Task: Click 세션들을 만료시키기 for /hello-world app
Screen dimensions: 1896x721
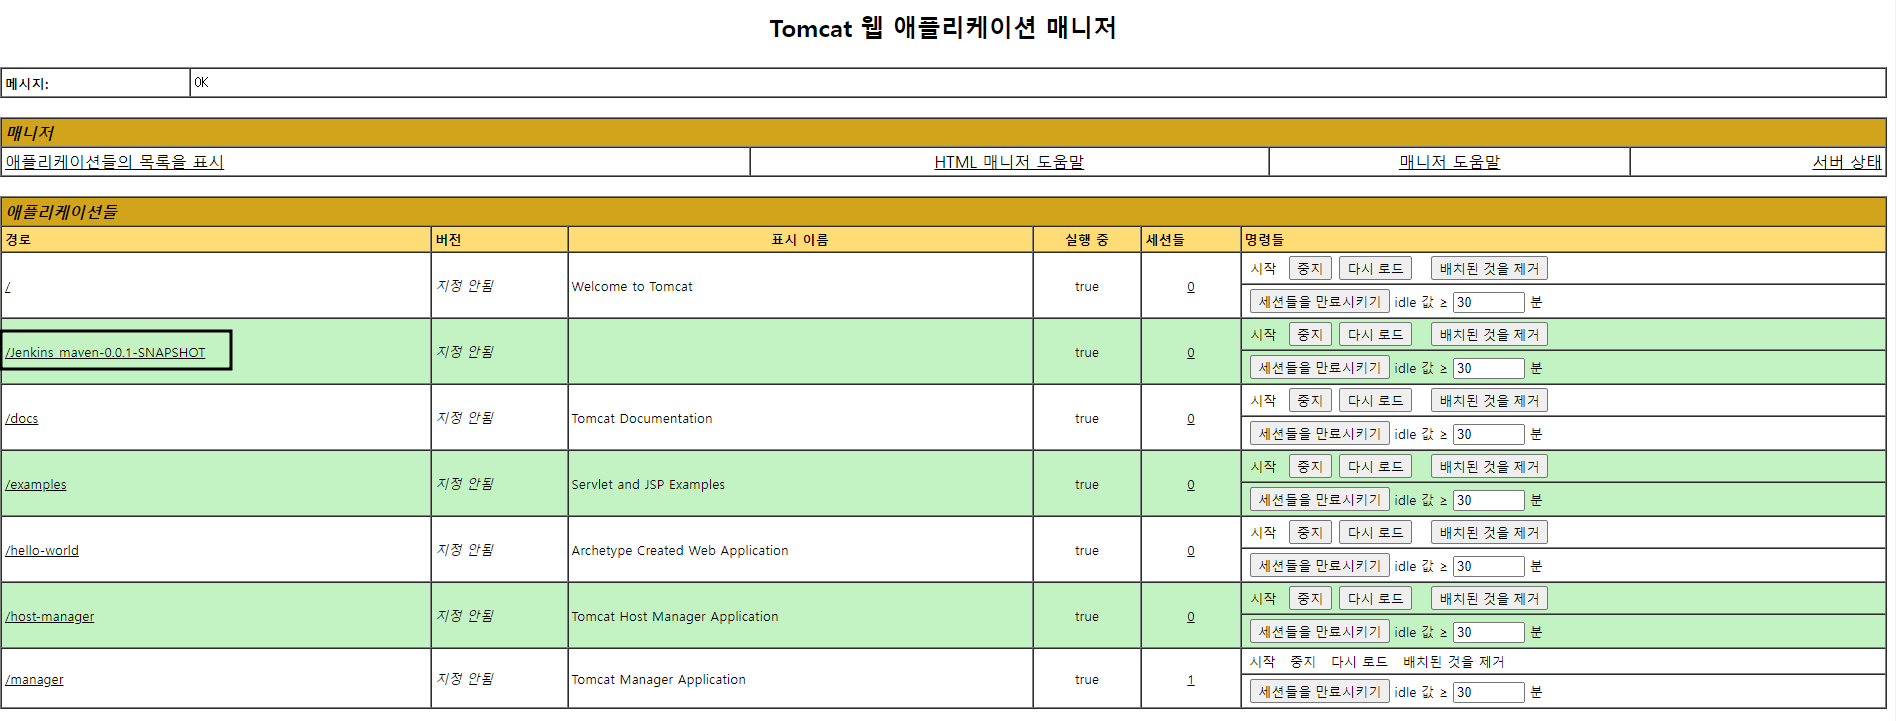Action: (1320, 566)
